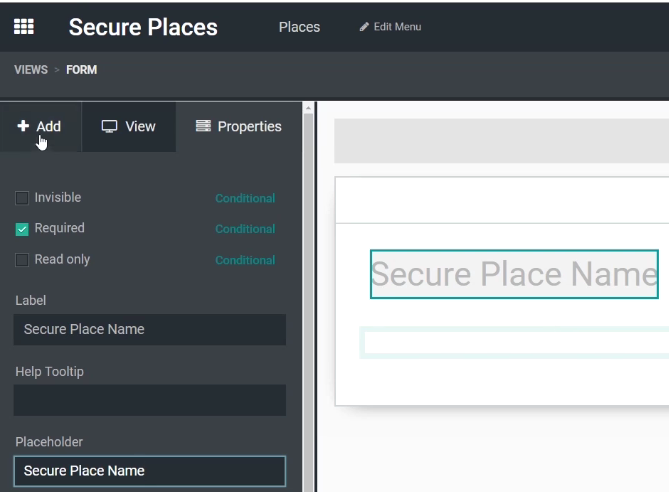669x492 pixels.
Task: Click the Placeholder input field
Action: click(150, 471)
